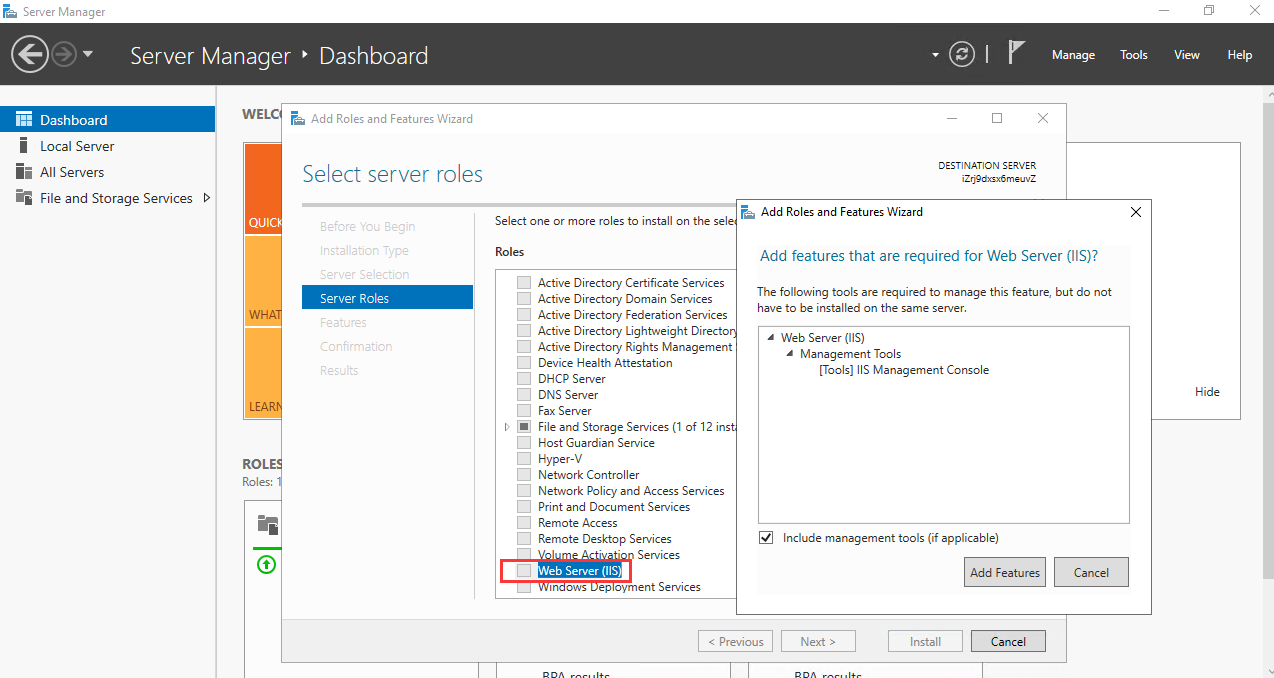The height and width of the screenshot is (678, 1274).
Task: Click the back navigation arrow in Server Manager
Action: [30, 54]
